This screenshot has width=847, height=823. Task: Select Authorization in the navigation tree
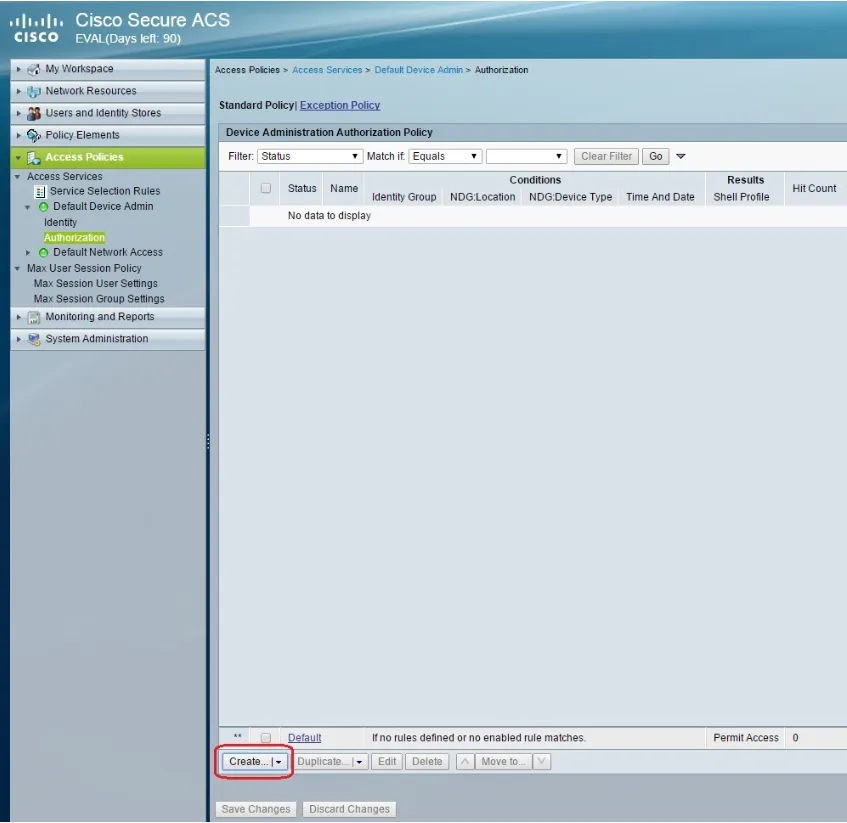coord(74,238)
